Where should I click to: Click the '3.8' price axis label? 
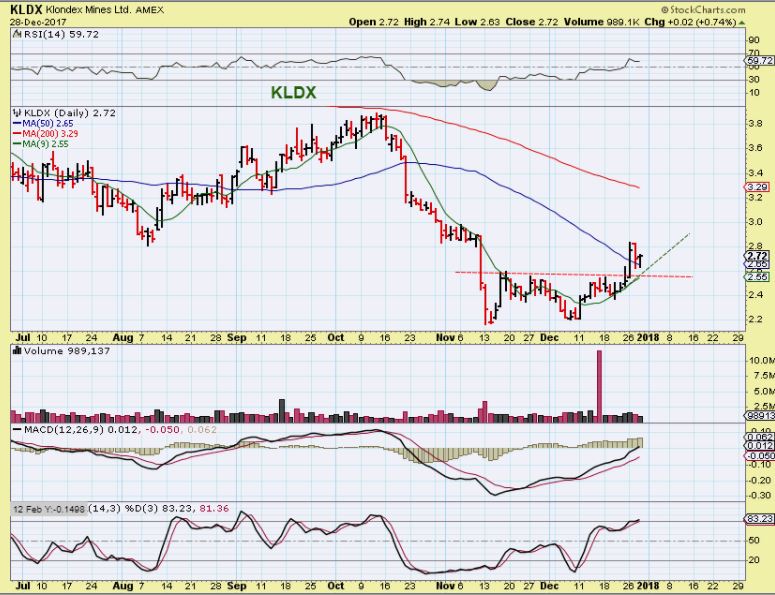pyautogui.click(x=755, y=123)
